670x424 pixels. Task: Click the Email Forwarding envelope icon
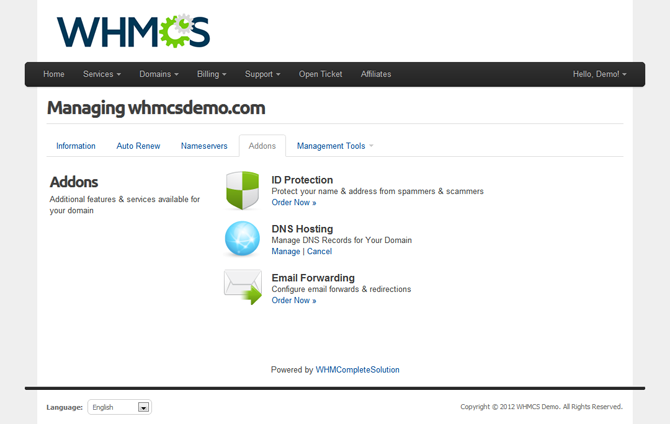click(x=243, y=287)
